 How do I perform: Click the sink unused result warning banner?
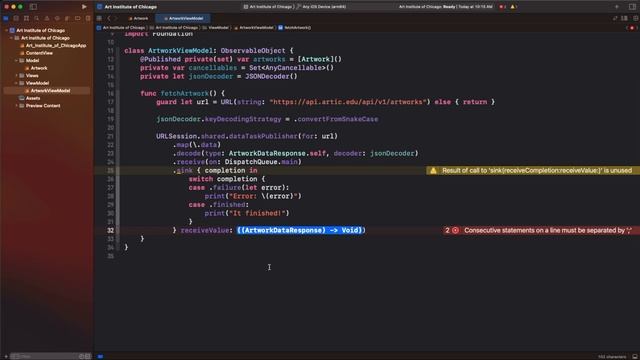click(533, 171)
